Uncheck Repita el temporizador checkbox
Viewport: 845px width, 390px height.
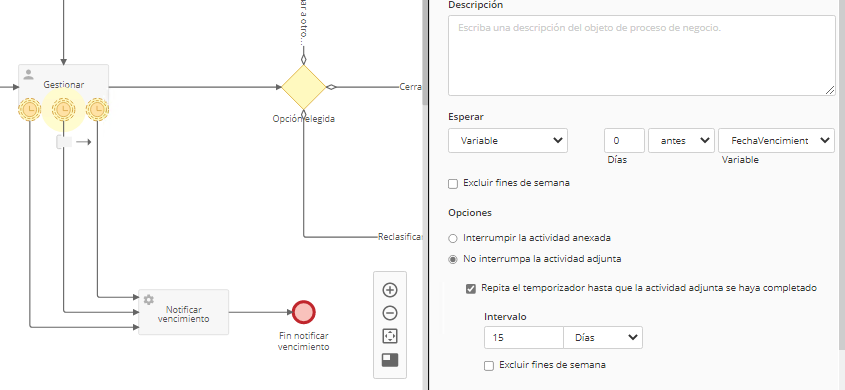click(x=471, y=289)
